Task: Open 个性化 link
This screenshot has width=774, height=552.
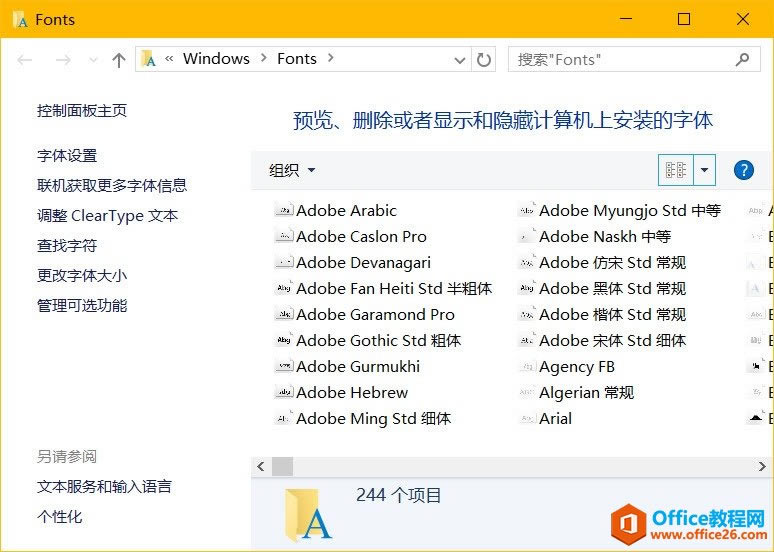Action: click(x=60, y=517)
